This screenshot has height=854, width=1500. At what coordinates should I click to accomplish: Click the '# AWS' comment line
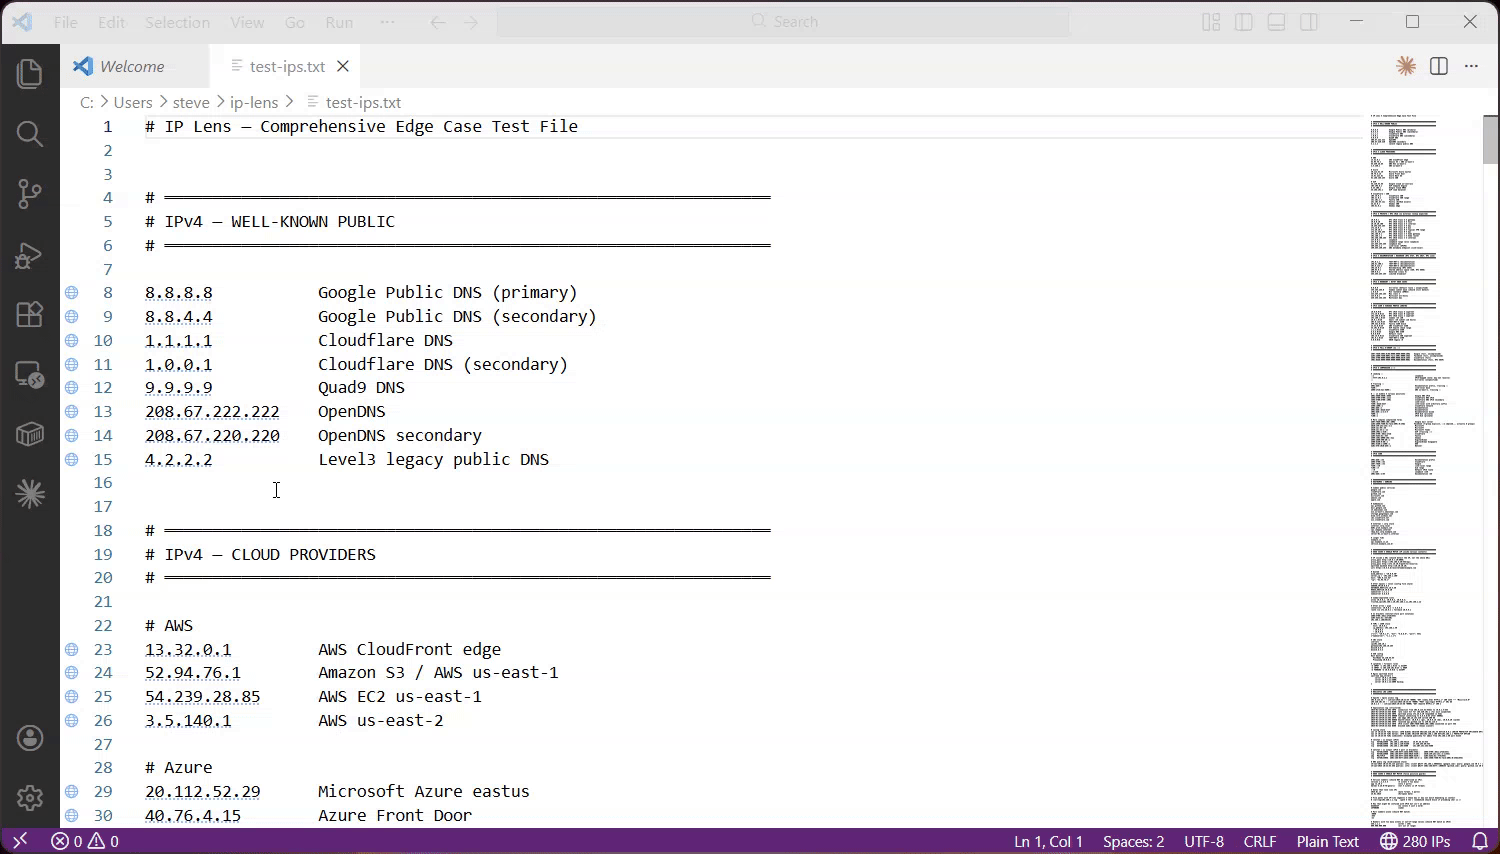pos(169,625)
